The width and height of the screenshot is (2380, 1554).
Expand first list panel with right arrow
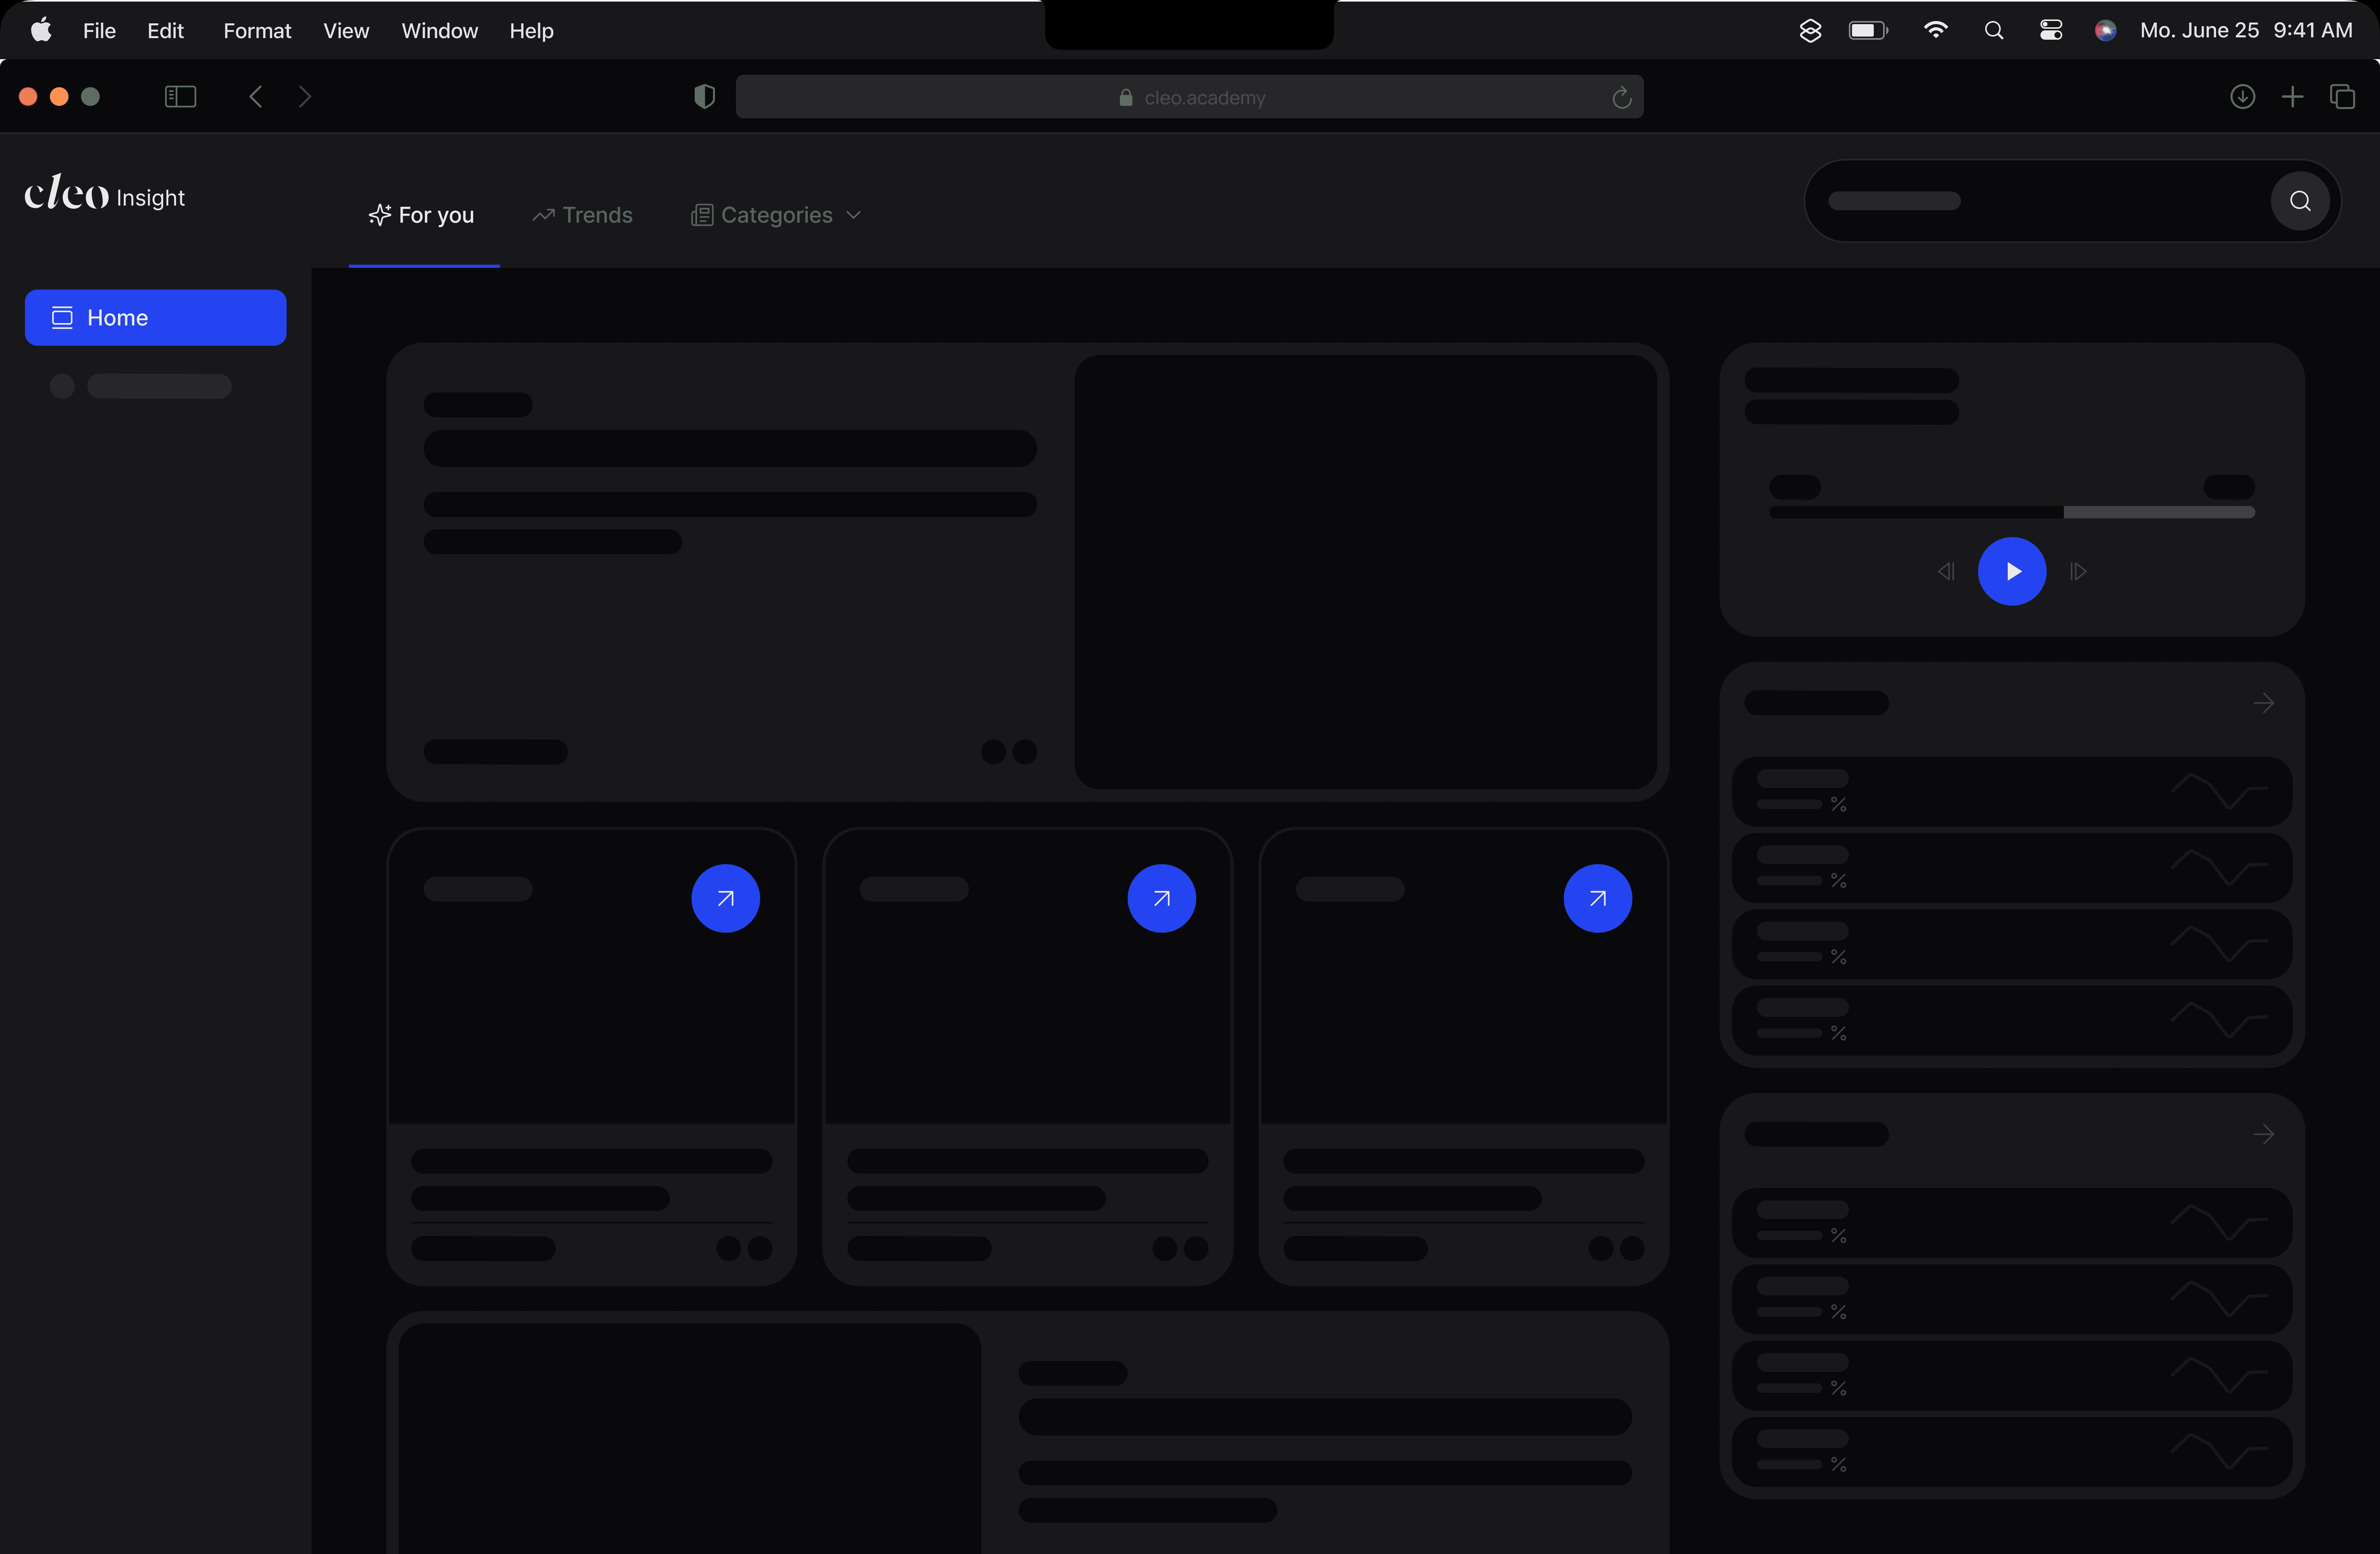point(2263,703)
